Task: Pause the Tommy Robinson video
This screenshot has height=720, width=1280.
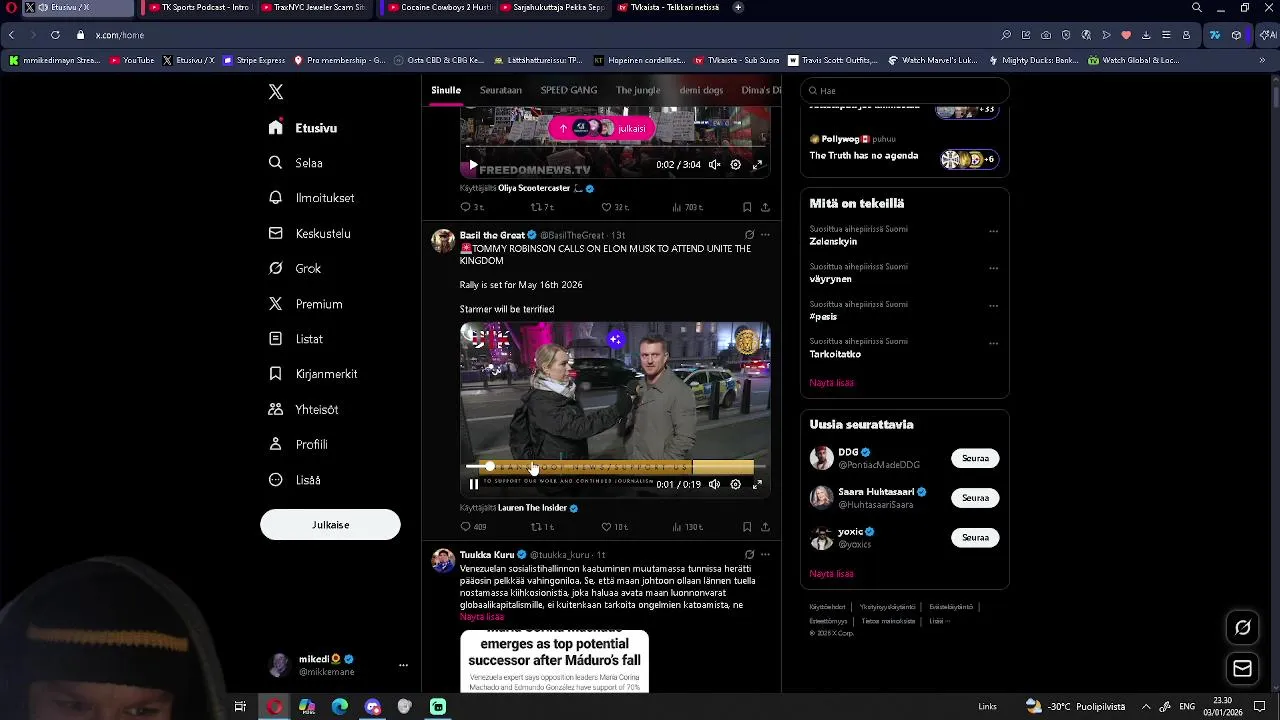Action: (474, 484)
